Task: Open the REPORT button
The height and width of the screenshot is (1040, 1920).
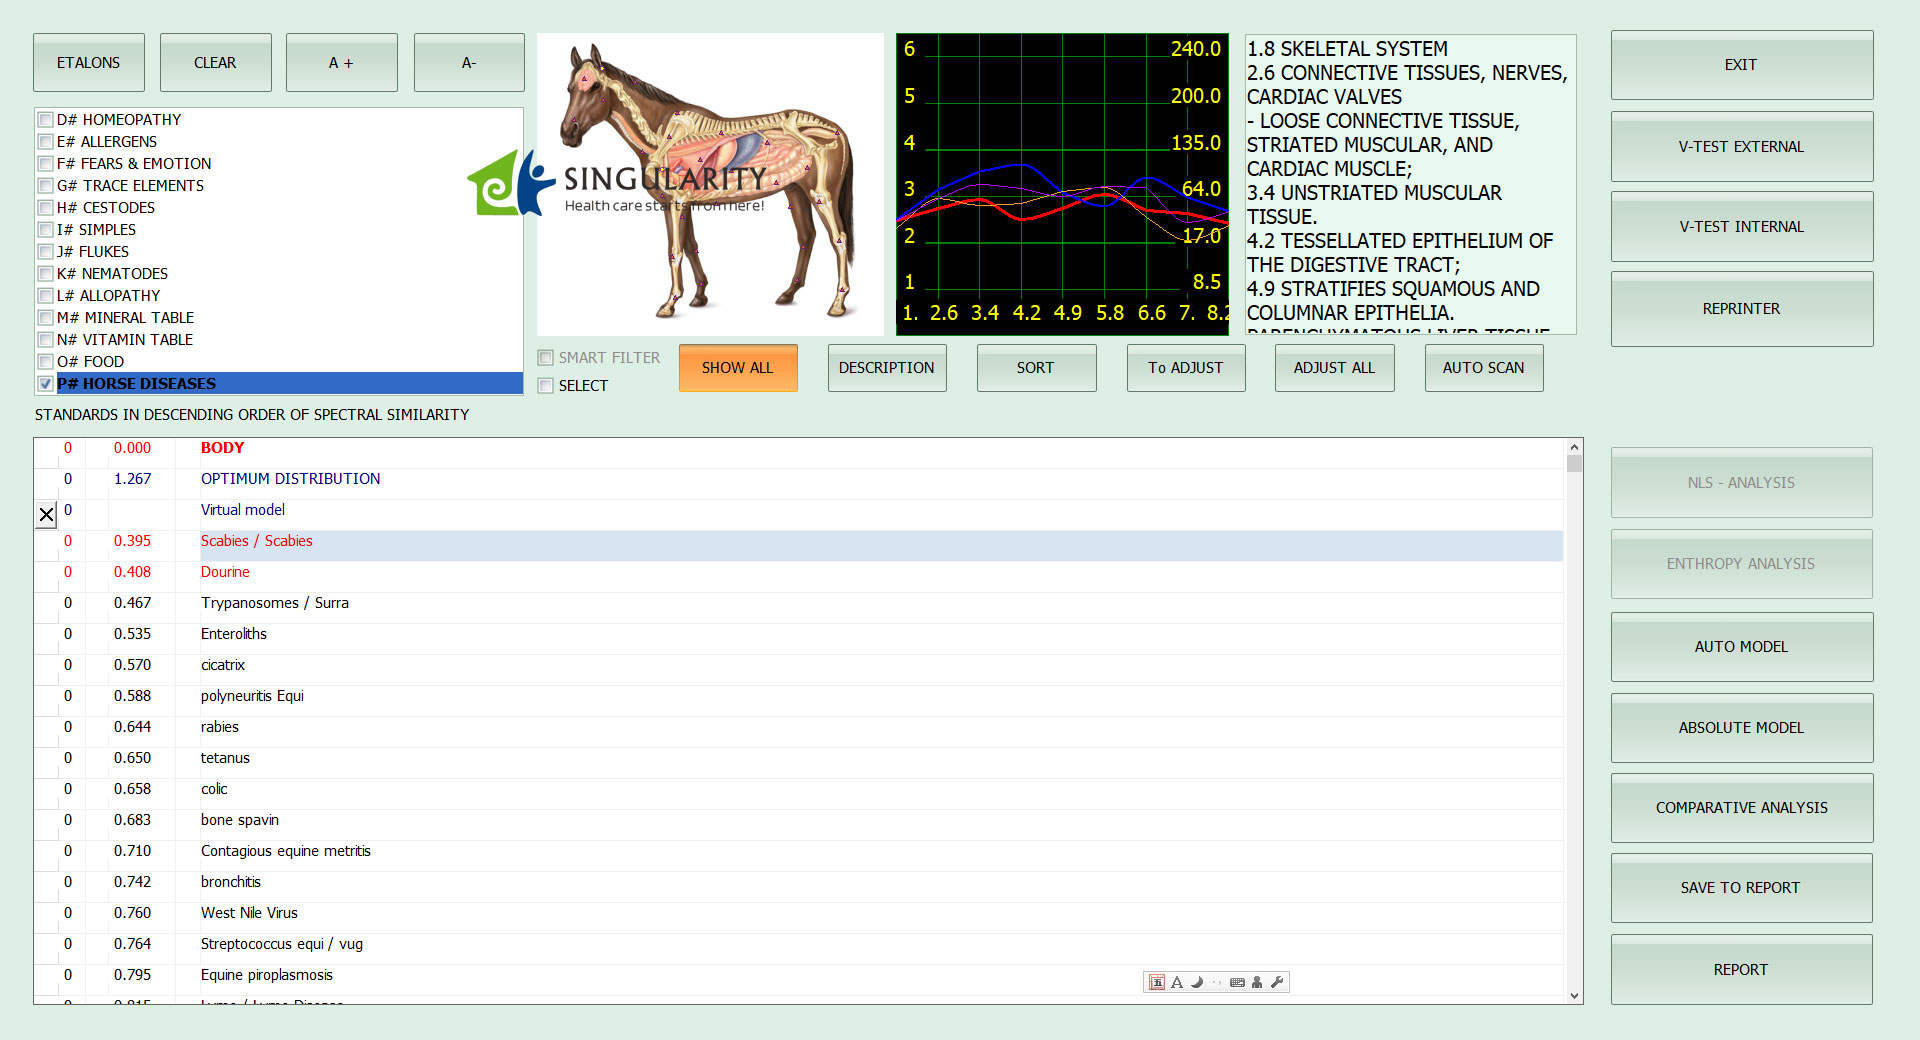Action: click(x=1741, y=970)
